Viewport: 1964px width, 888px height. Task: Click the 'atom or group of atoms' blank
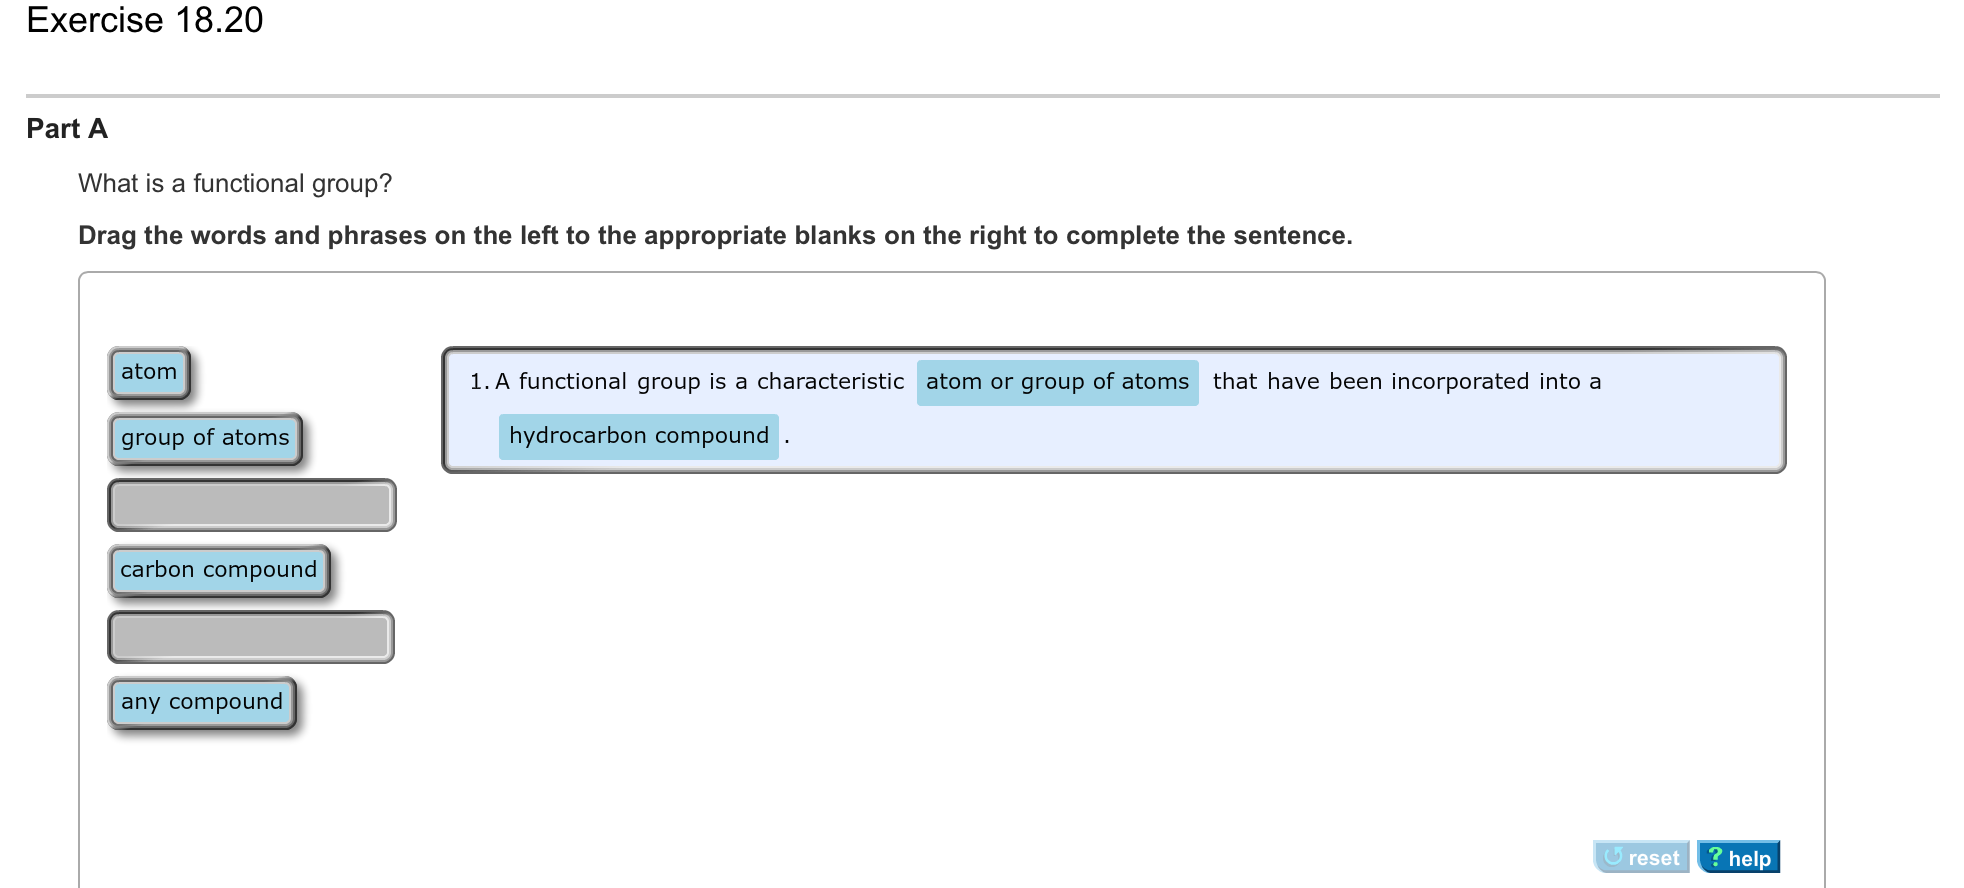pyautogui.click(x=1057, y=382)
